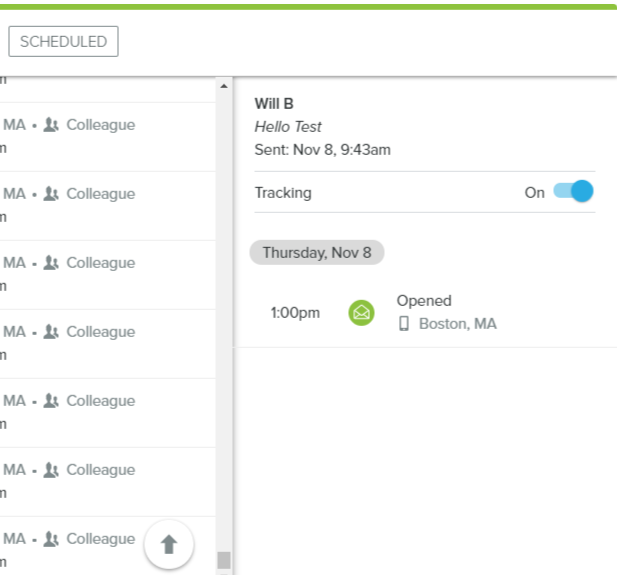Turn off the Tracking switch

point(574,192)
